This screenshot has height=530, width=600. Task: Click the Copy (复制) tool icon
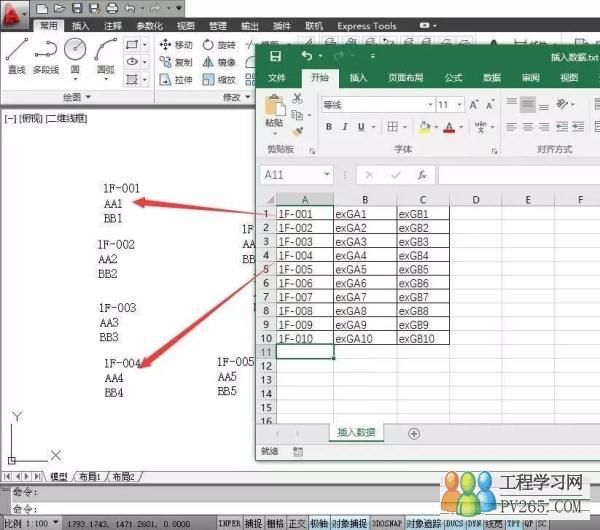point(165,62)
